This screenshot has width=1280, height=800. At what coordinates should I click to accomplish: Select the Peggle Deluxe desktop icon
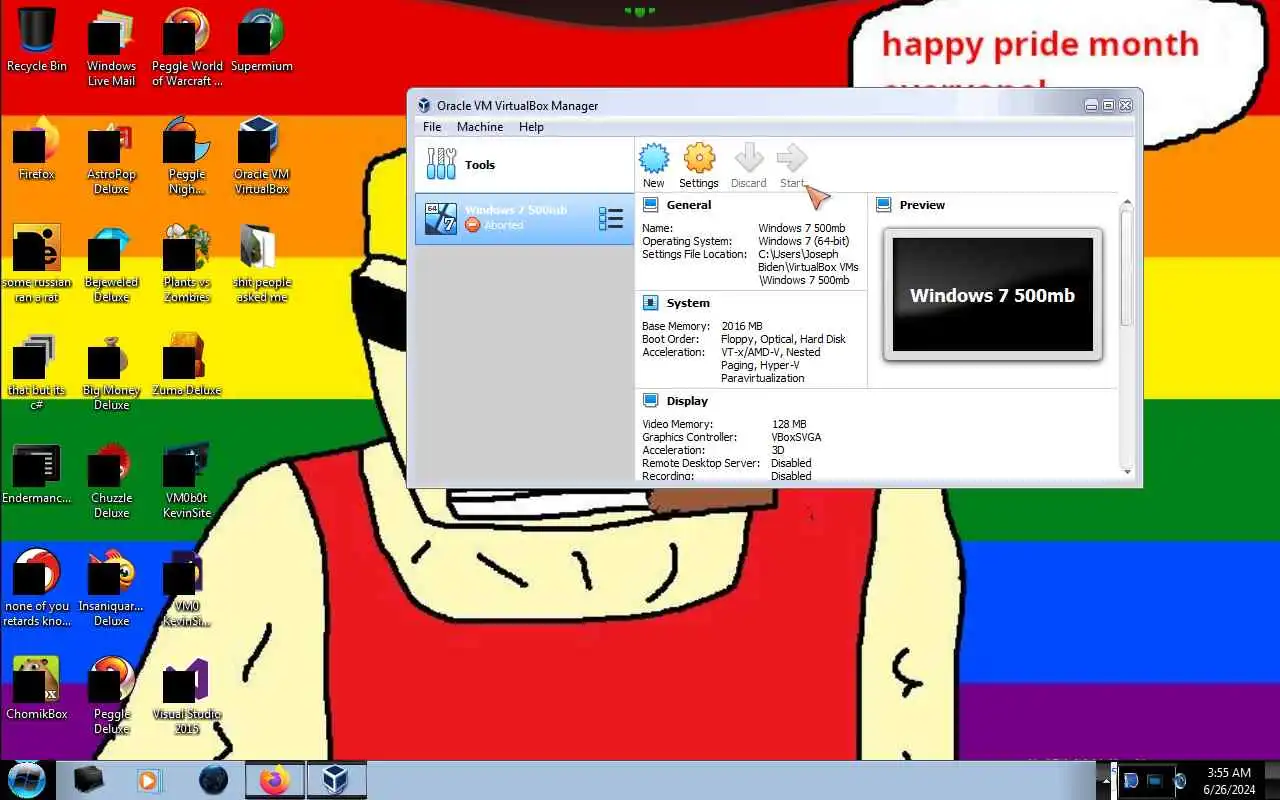(x=111, y=696)
